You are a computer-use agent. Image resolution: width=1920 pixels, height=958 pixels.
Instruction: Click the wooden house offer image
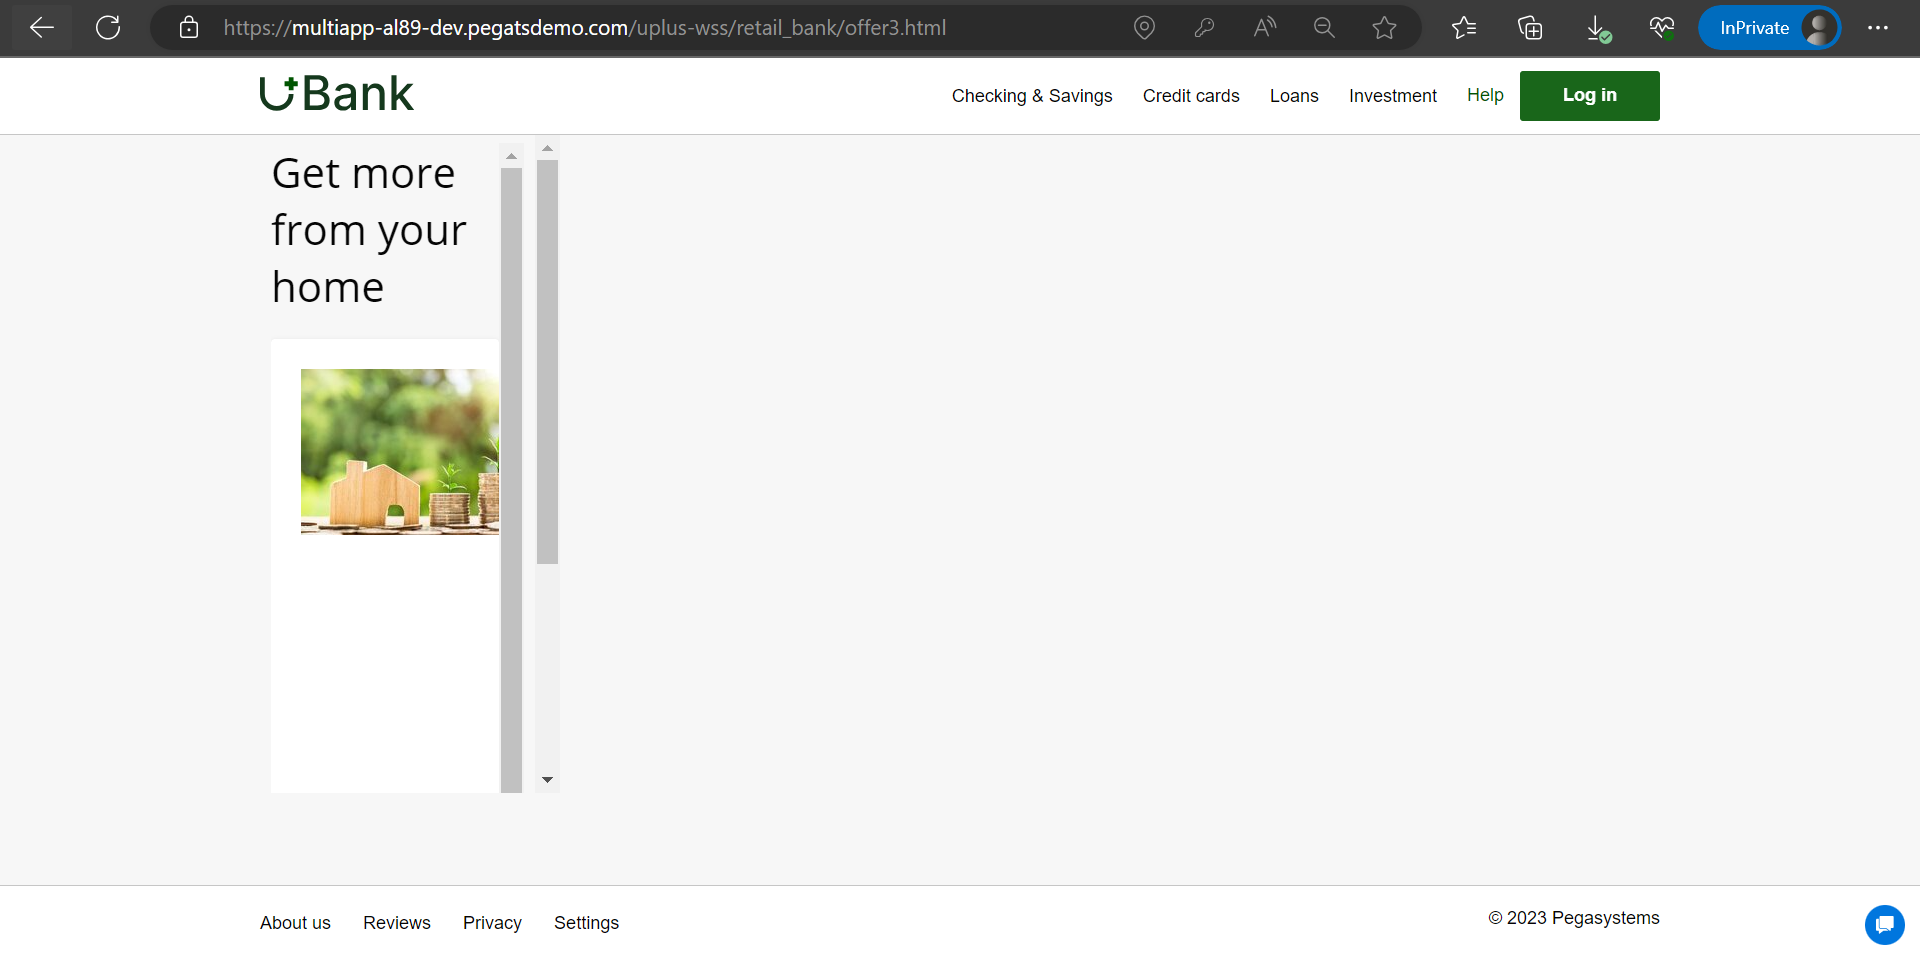[x=398, y=451]
